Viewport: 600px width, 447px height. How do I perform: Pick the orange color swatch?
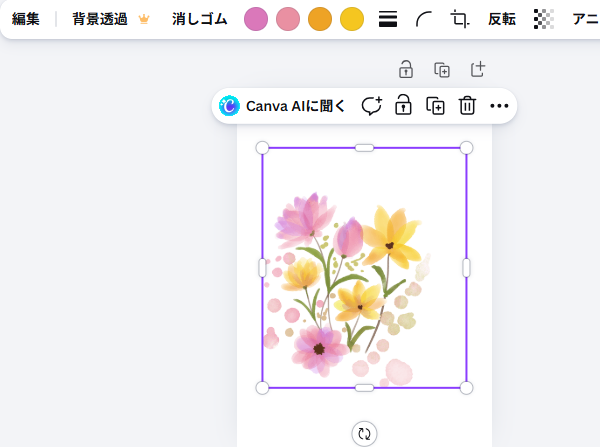320,19
